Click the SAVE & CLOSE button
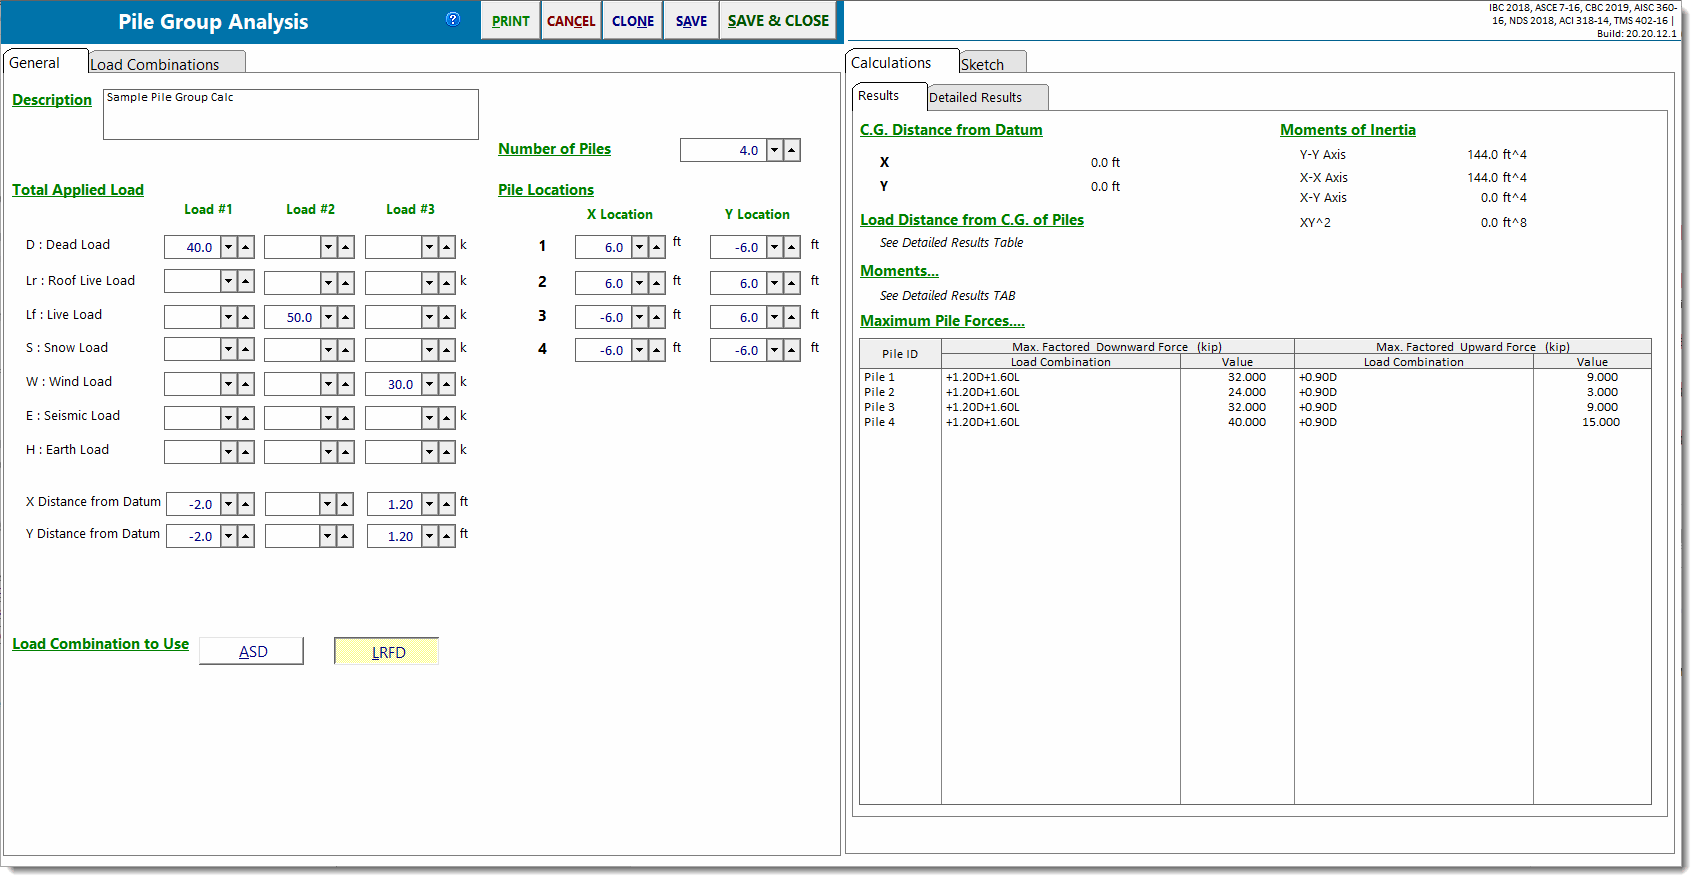 click(778, 21)
